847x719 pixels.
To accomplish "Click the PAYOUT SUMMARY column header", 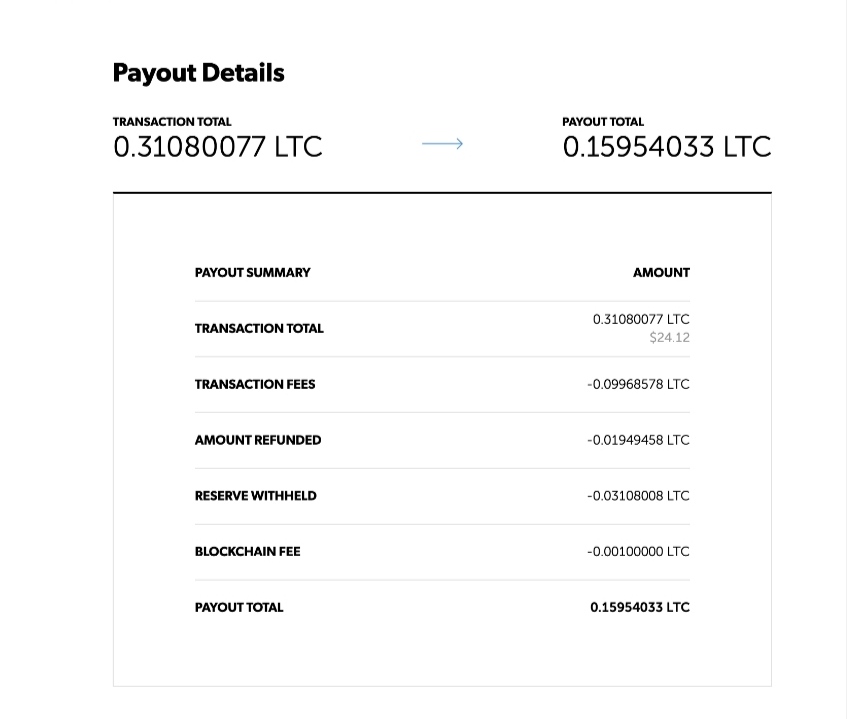I will [252, 272].
